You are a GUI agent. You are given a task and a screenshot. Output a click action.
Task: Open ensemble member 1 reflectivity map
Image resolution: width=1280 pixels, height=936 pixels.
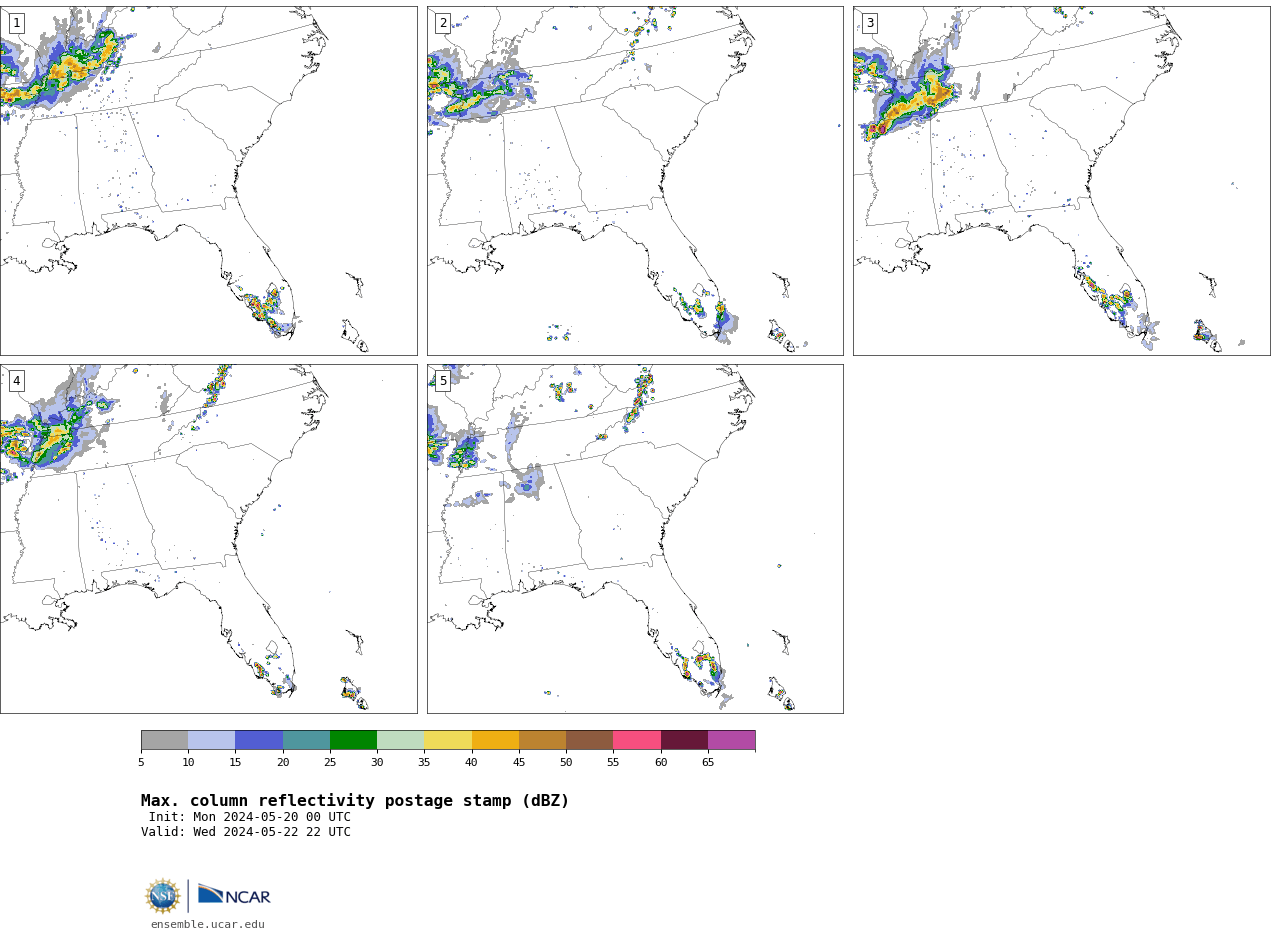click(208, 180)
